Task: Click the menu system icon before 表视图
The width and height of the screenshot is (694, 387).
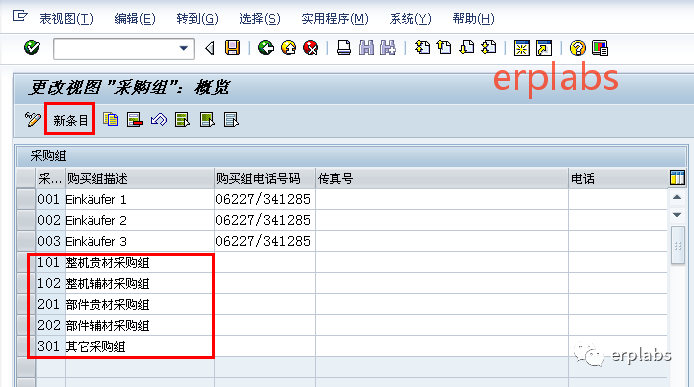Action: [x=20, y=17]
